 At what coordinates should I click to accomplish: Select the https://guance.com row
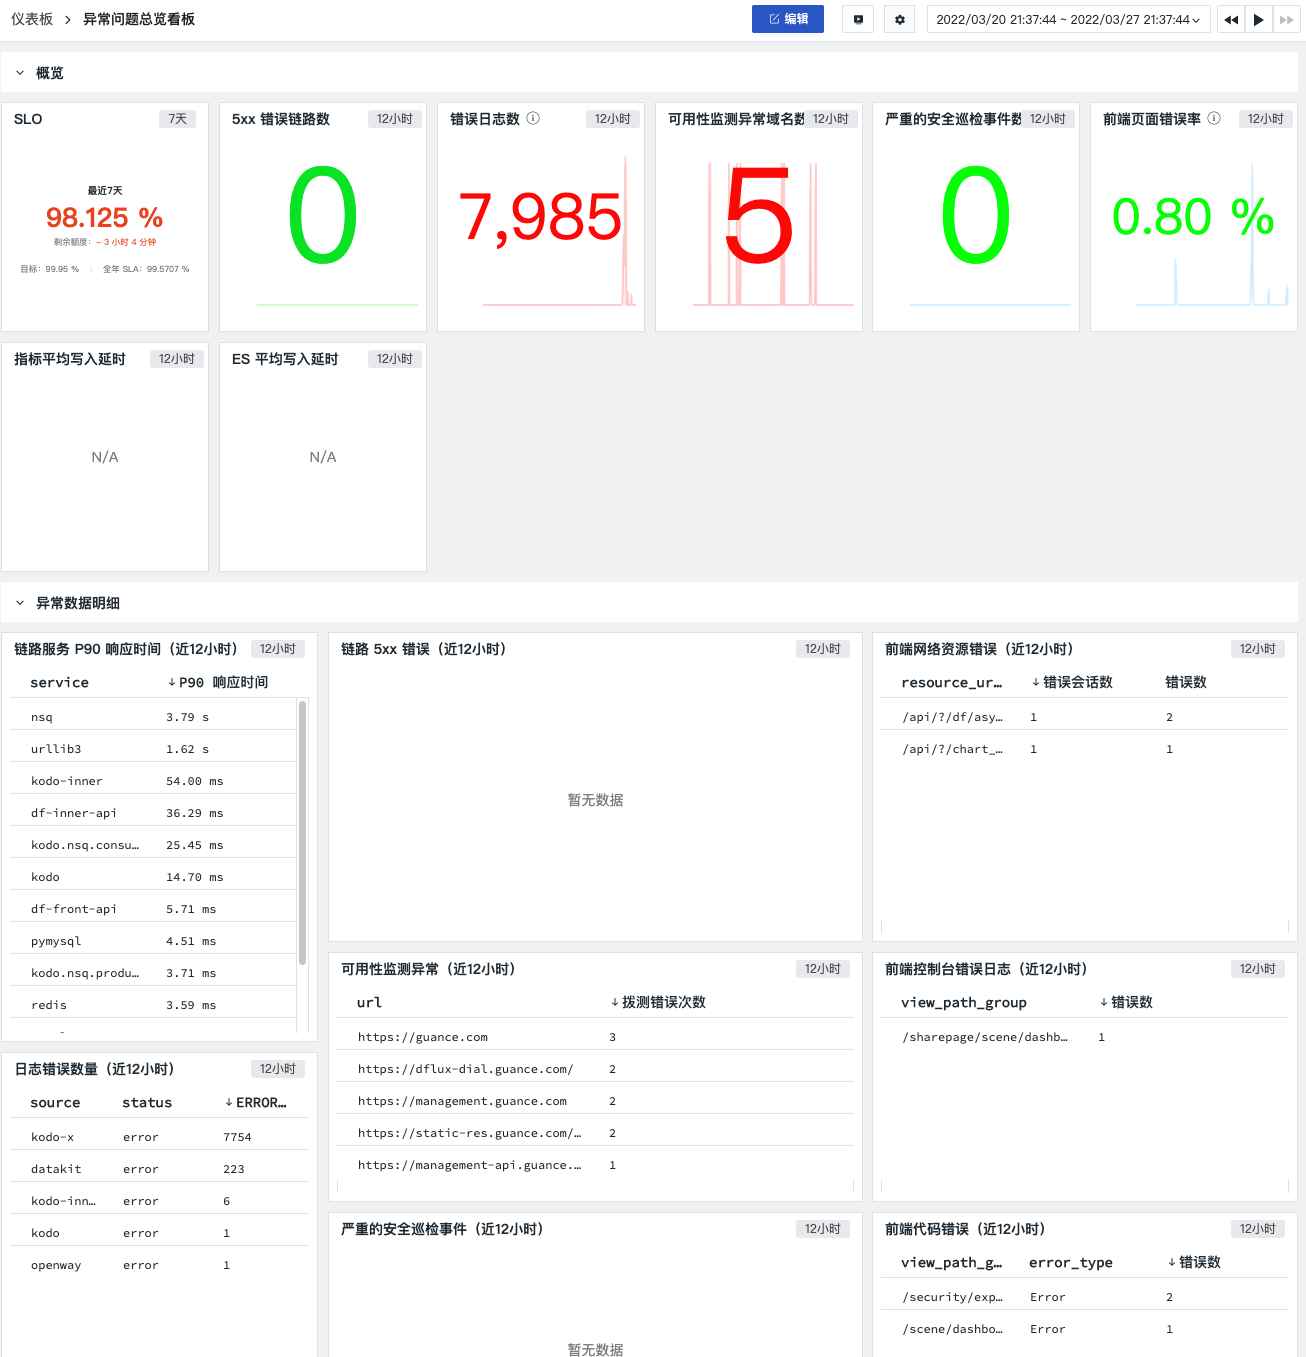point(596,1037)
